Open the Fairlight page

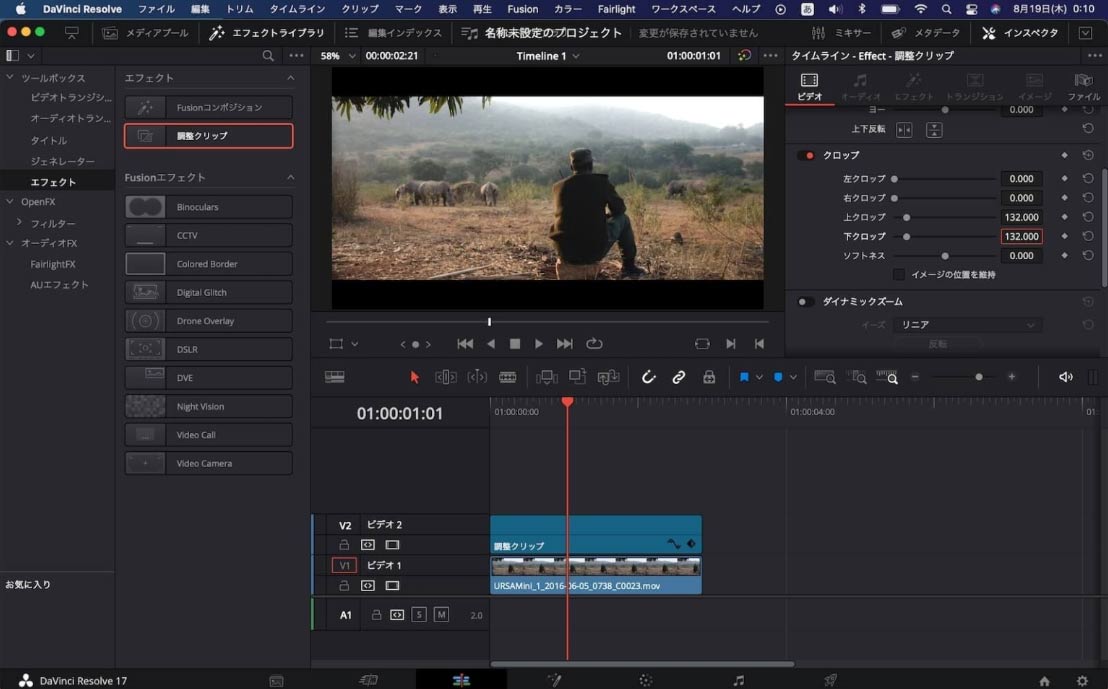pos(737,679)
